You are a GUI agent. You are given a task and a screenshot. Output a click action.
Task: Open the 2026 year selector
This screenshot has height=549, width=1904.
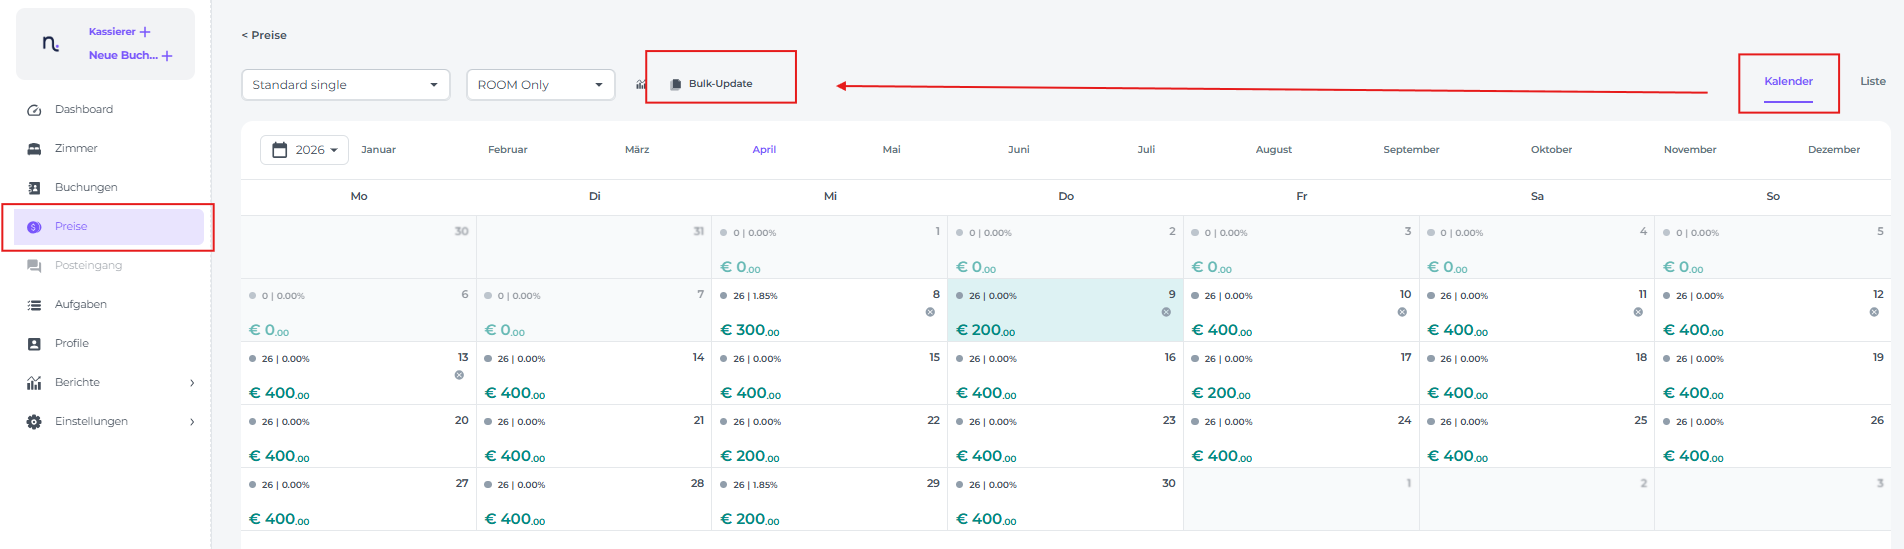pos(304,150)
